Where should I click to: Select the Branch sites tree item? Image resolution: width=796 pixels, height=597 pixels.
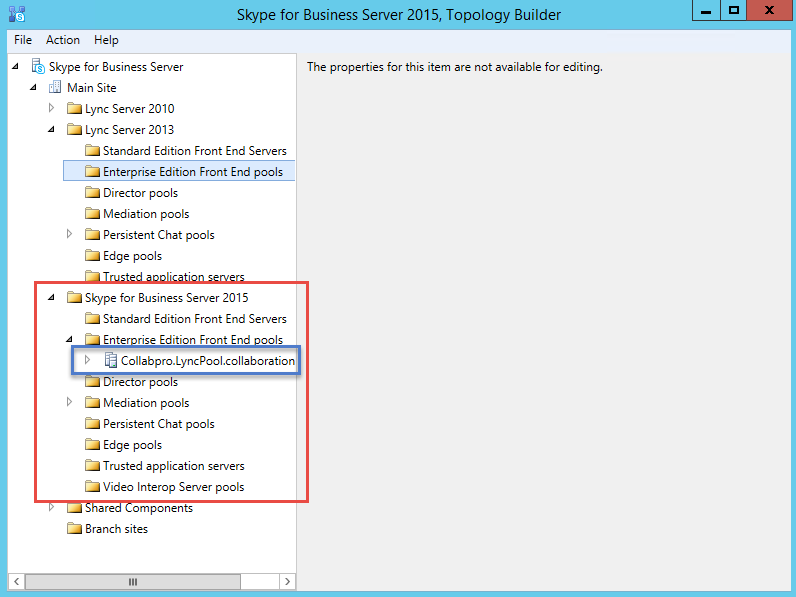pos(116,528)
